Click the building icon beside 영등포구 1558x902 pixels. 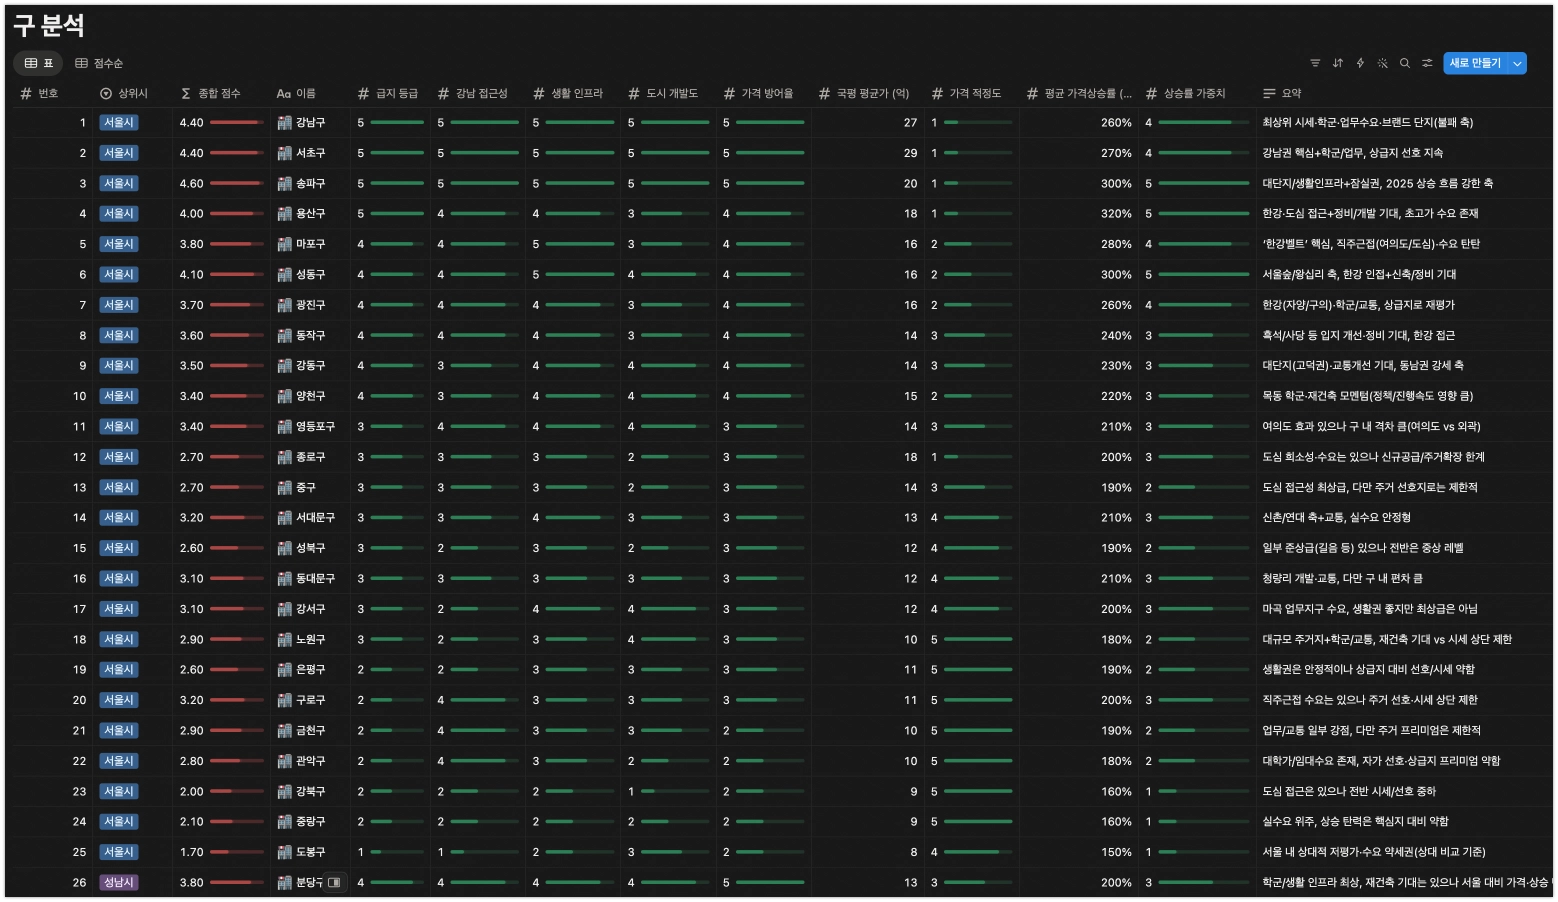click(284, 427)
